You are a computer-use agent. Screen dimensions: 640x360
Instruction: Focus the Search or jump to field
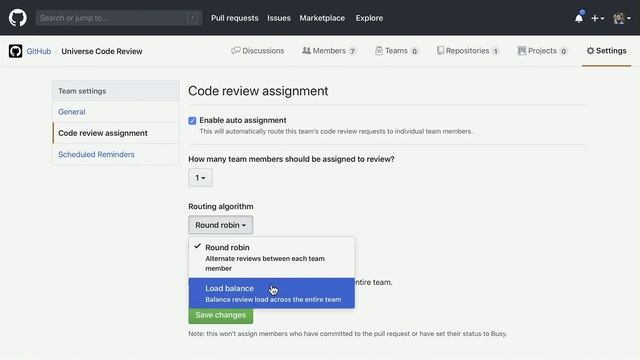pos(119,18)
